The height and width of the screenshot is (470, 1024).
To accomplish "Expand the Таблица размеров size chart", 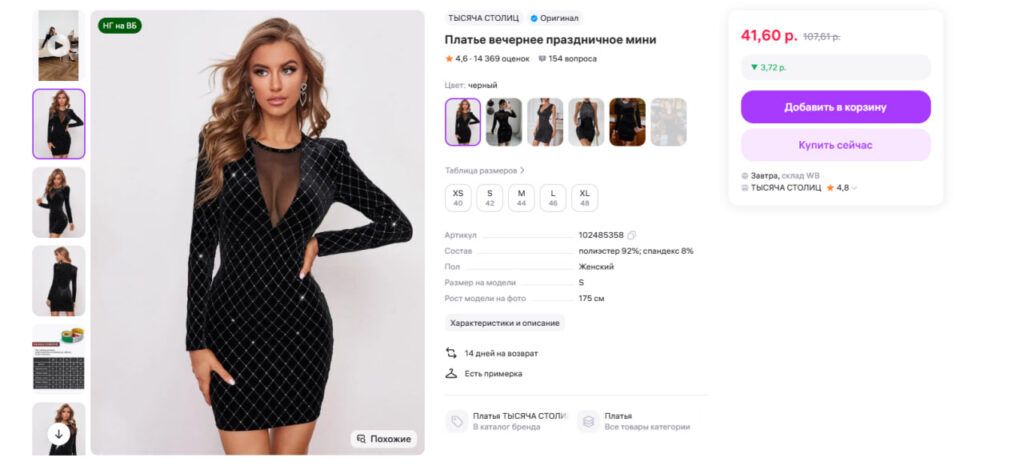I will (485, 170).
